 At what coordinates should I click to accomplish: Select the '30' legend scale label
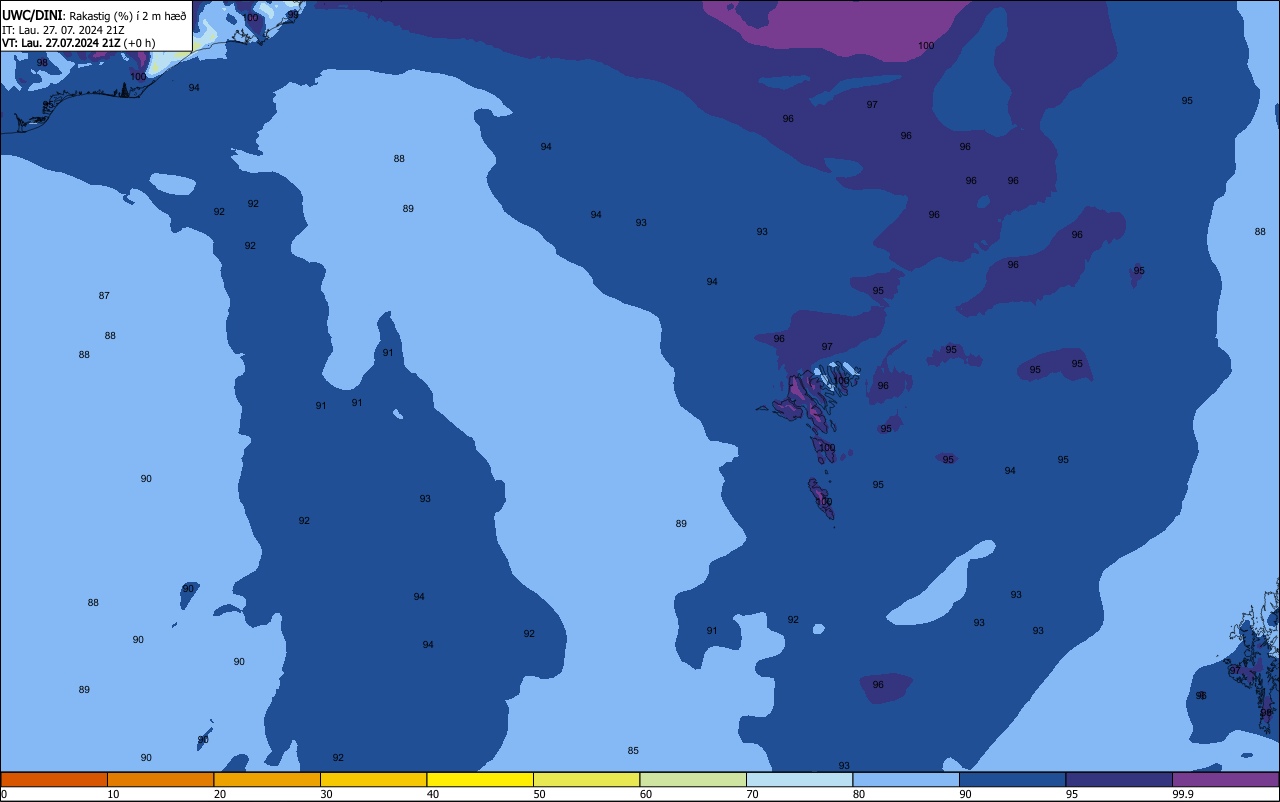coord(326,794)
